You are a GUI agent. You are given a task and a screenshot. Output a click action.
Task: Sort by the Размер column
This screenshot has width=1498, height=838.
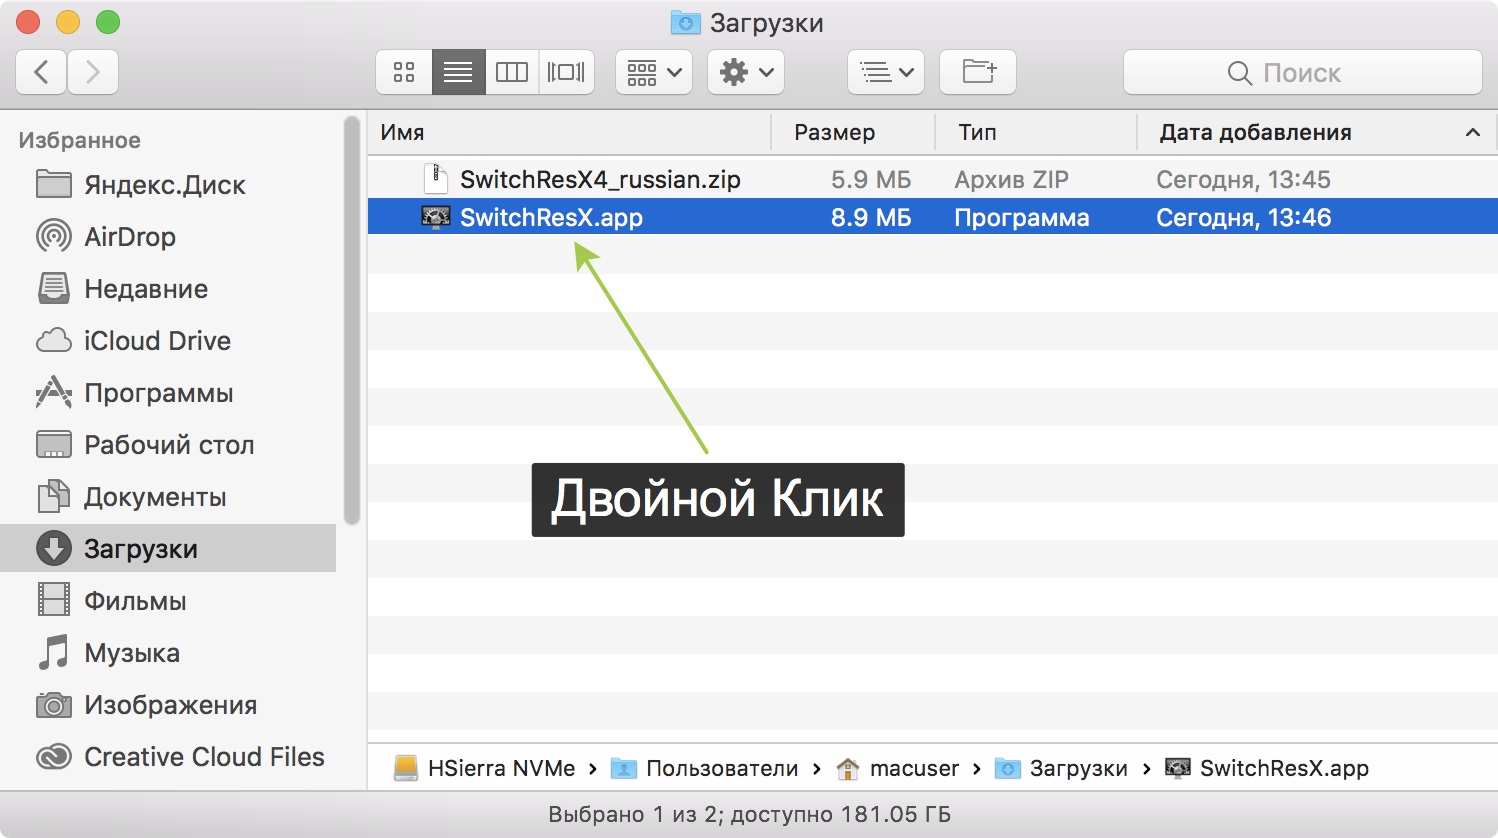[853, 132]
